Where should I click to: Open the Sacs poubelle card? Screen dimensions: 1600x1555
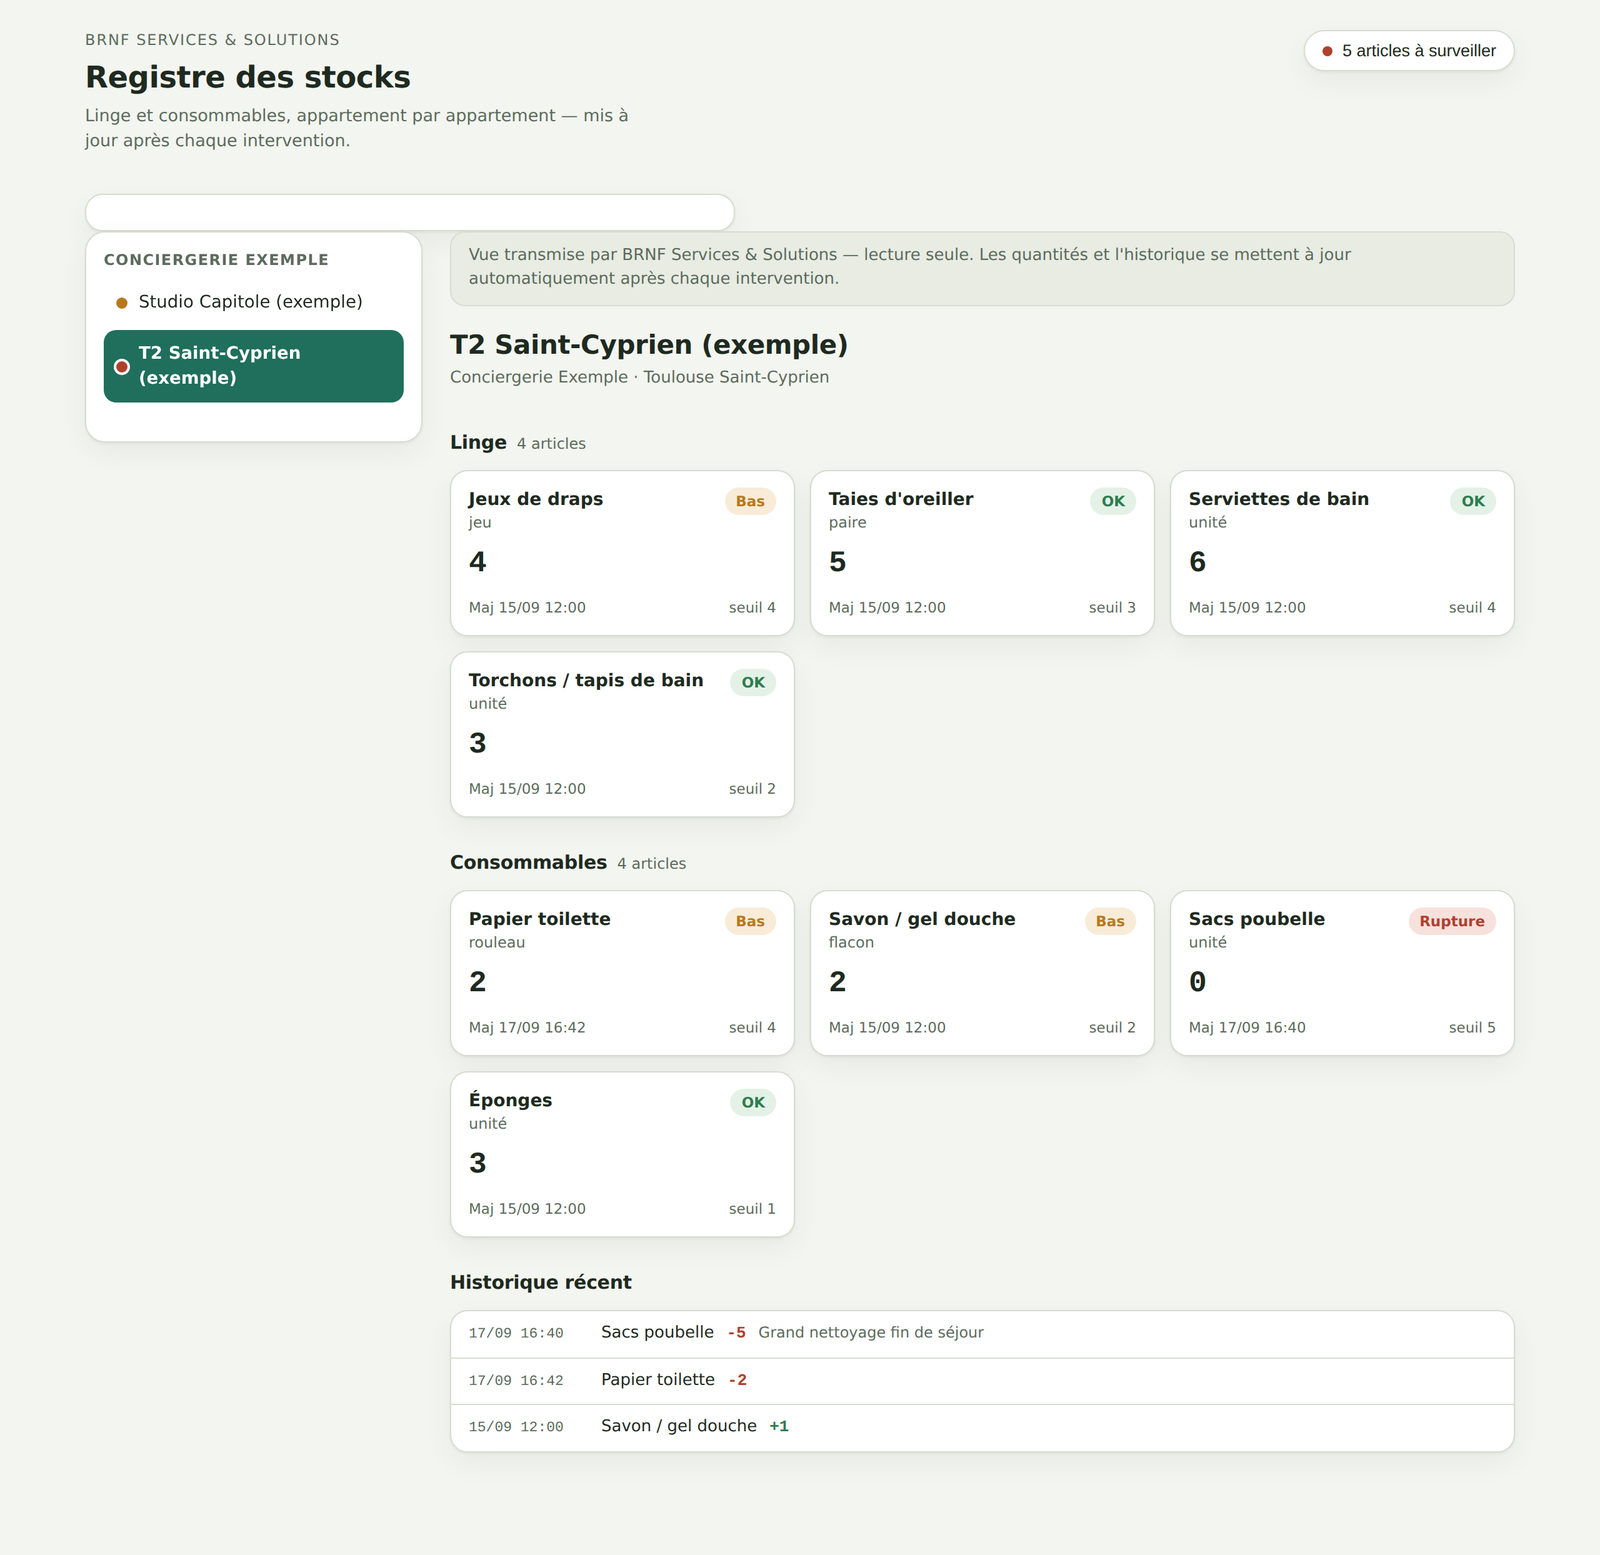point(1342,973)
